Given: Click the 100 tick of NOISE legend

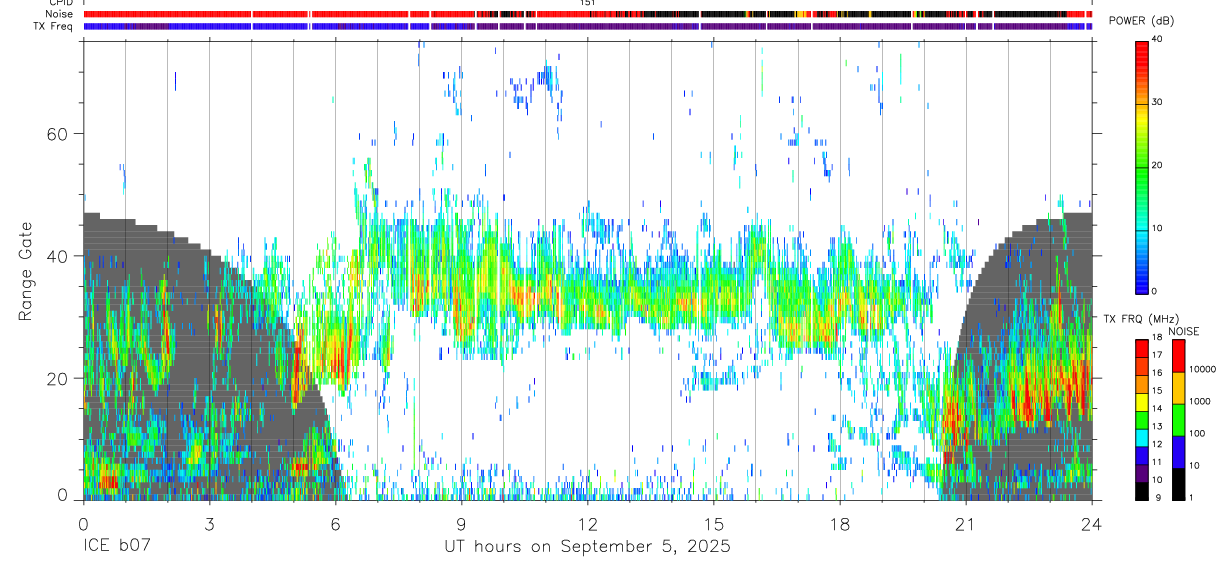Looking at the screenshot, I should pyautogui.click(x=1197, y=433).
